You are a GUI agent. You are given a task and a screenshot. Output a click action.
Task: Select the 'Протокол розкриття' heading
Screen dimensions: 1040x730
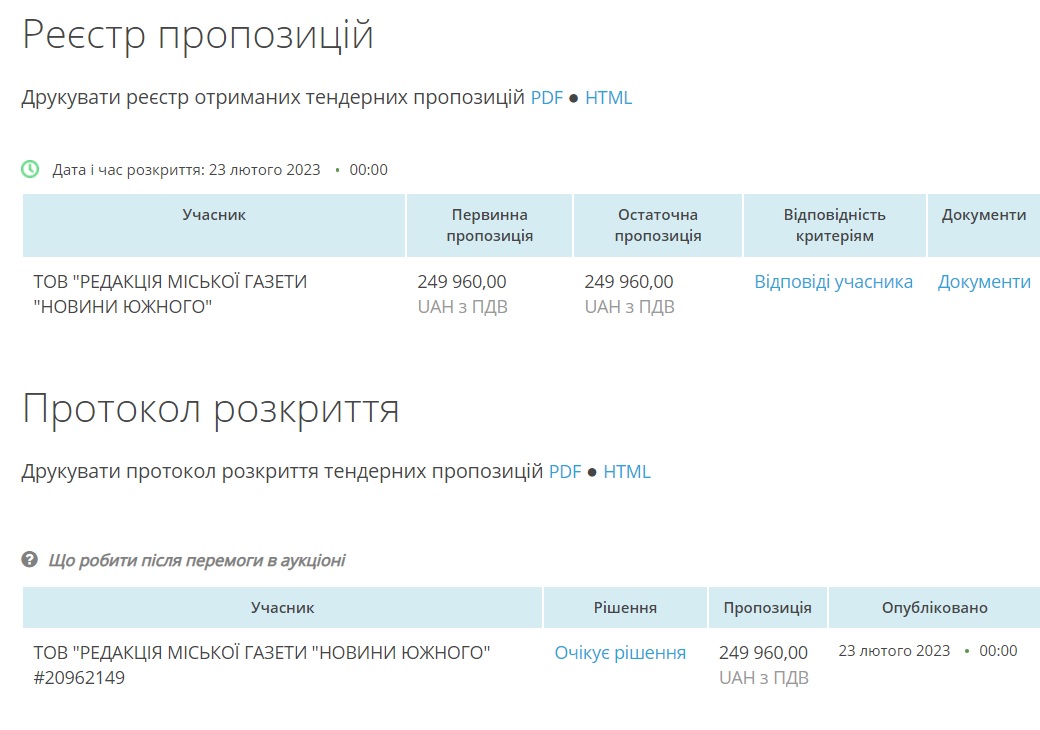point(210,409)
